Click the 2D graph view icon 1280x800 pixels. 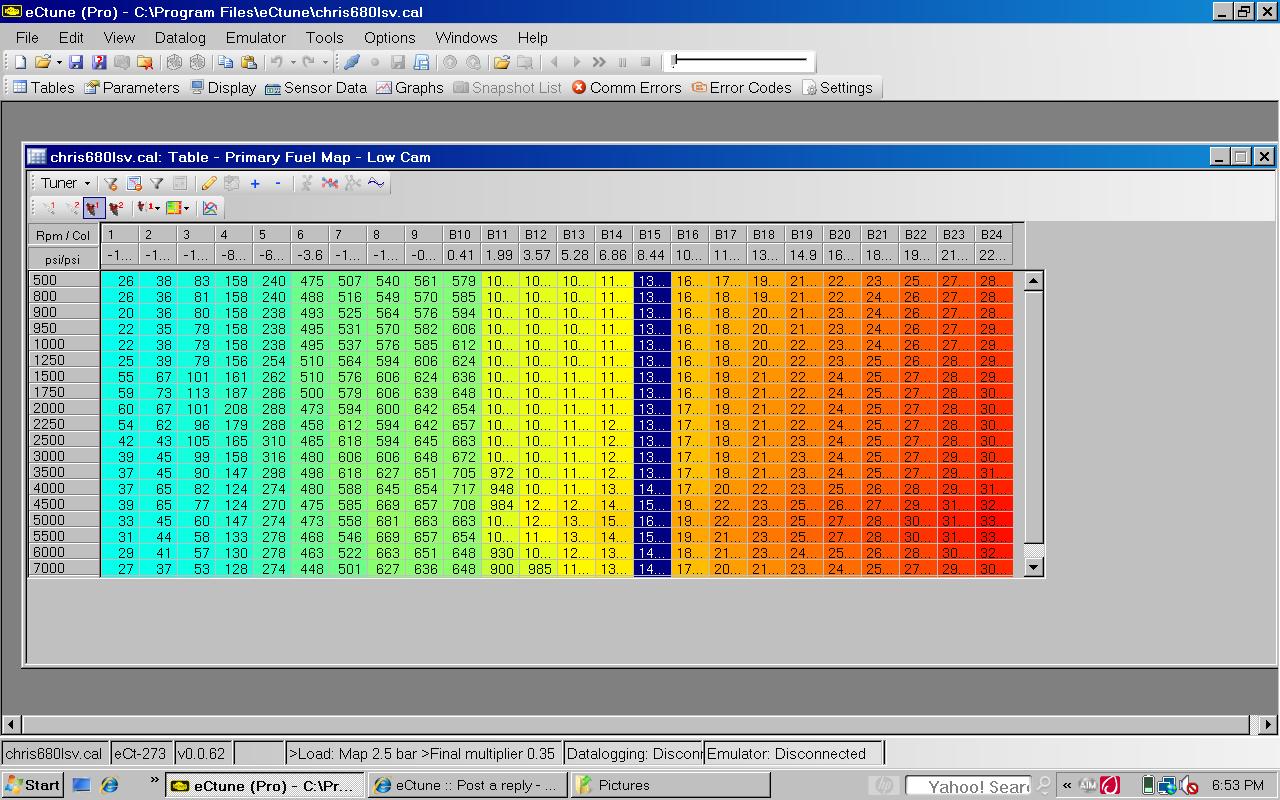point(210,208)
